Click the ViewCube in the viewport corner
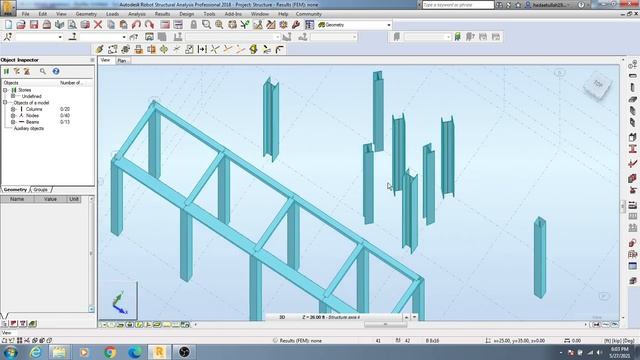Screen dimensions: 640x360 coord(598,86)
